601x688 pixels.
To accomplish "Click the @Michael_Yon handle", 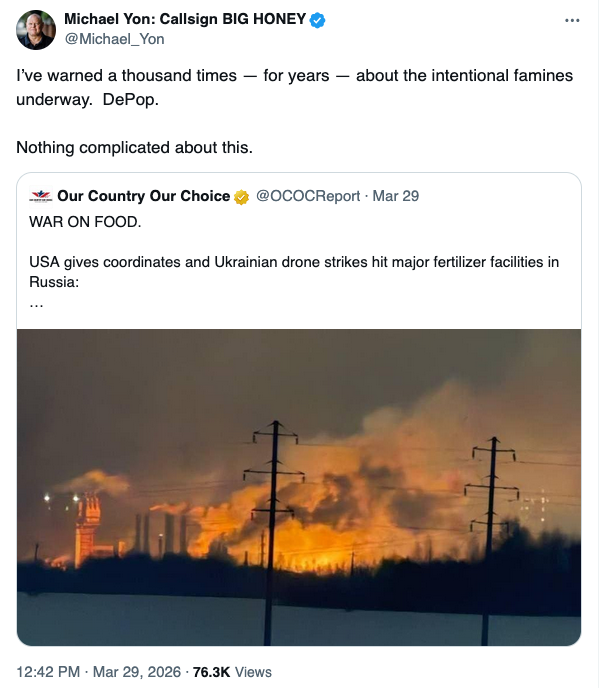I will [x=114, y=39].
